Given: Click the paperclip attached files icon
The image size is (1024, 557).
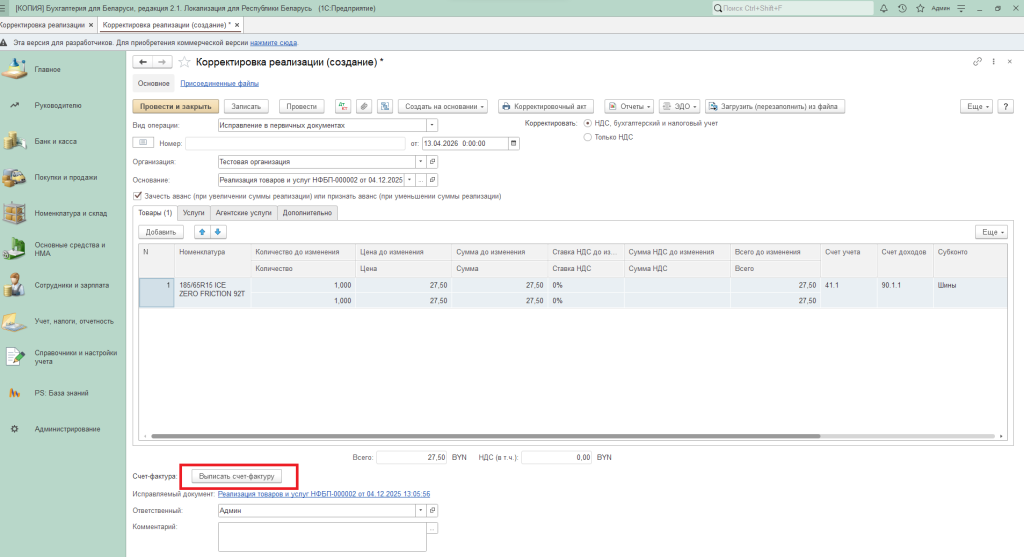Looking at the screenshot, I should coord(364,106).
